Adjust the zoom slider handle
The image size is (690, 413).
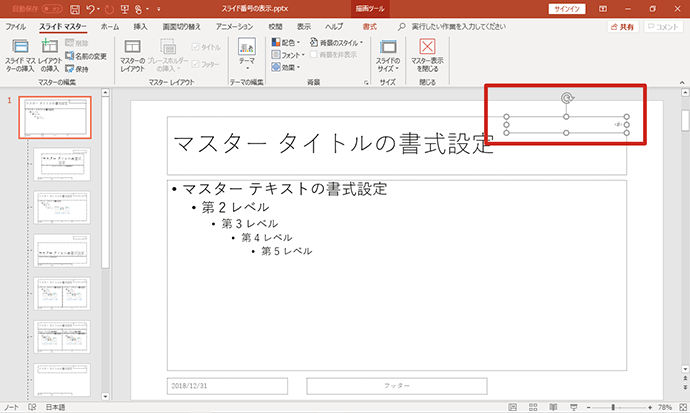tap(613, 407)
